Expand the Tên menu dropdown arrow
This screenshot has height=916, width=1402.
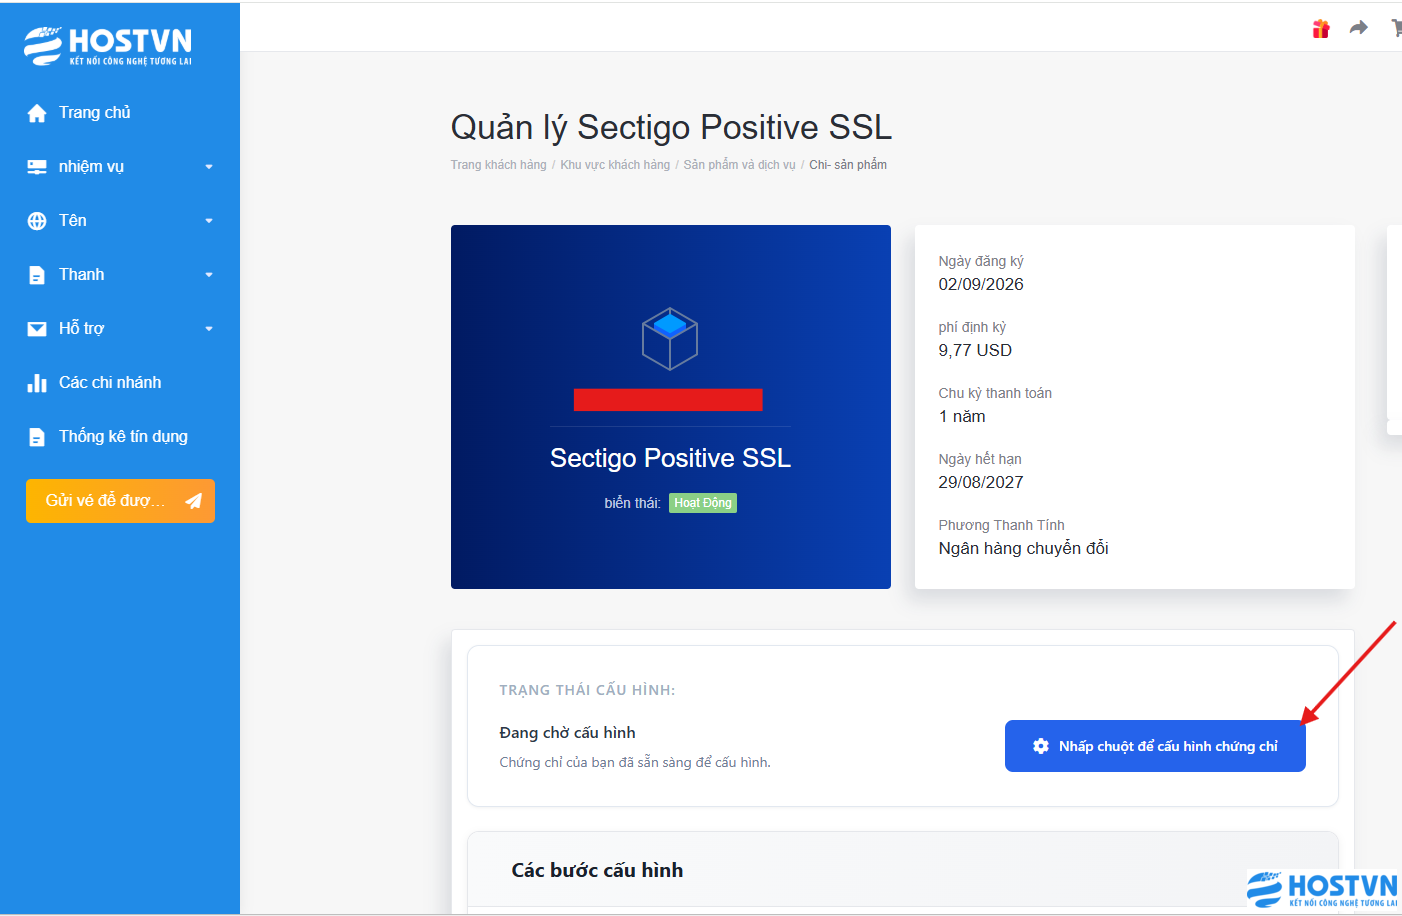coord(209,221)
